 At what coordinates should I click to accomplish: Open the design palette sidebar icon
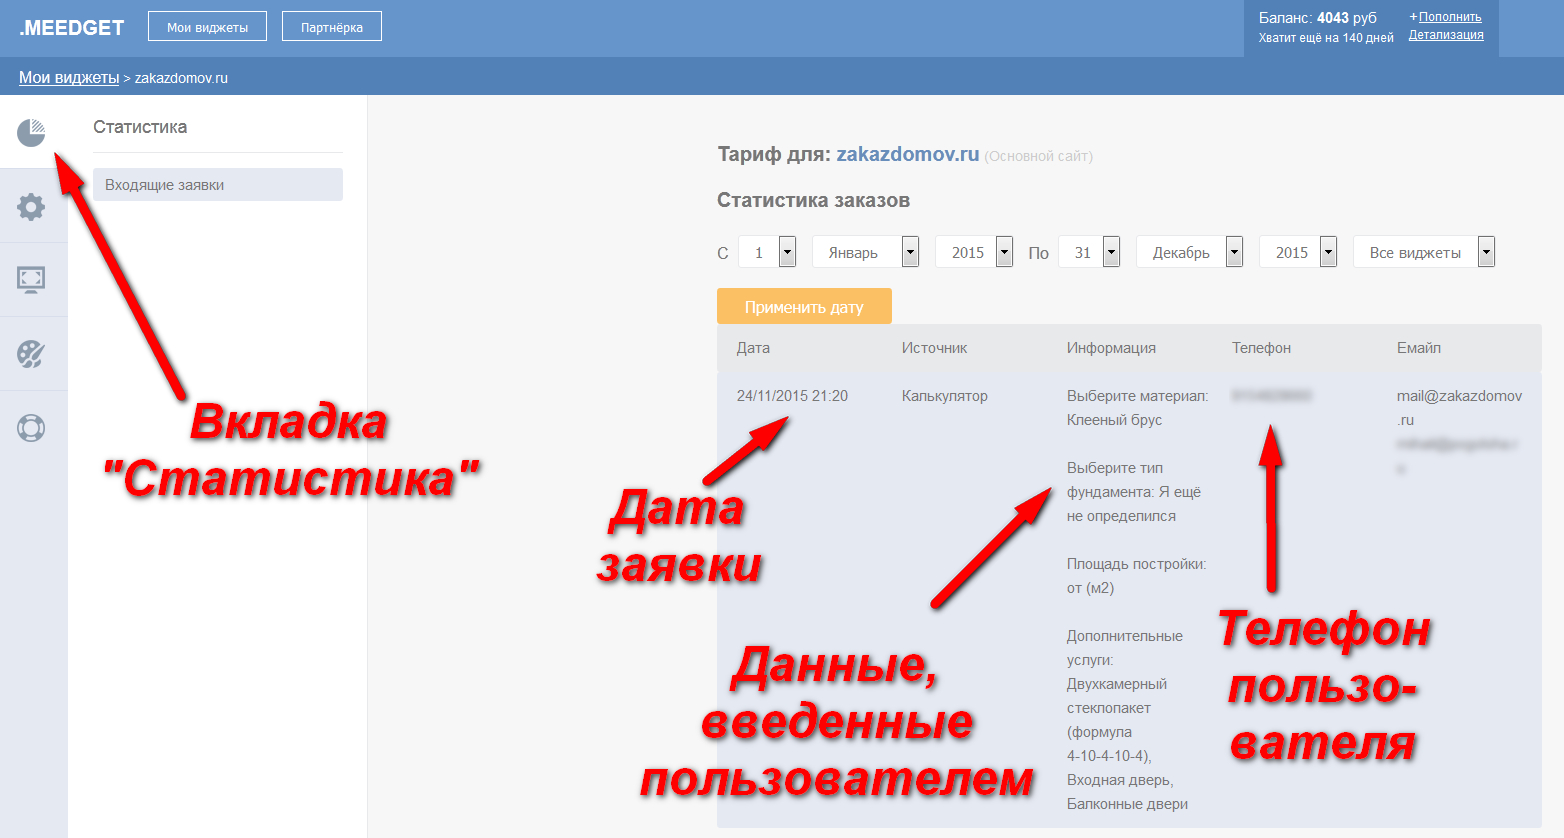pos(31,354)
